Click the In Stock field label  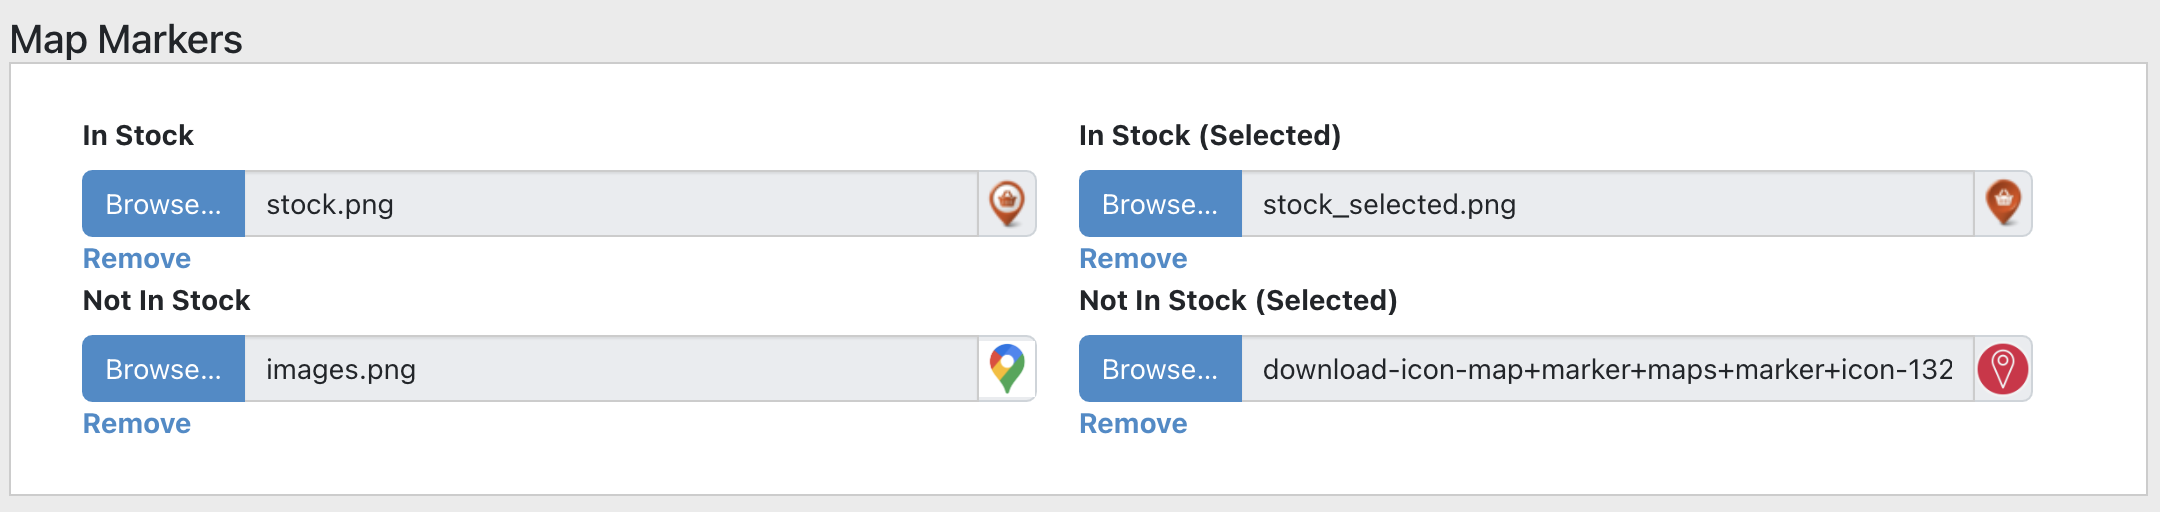click(x=138, y=135)
